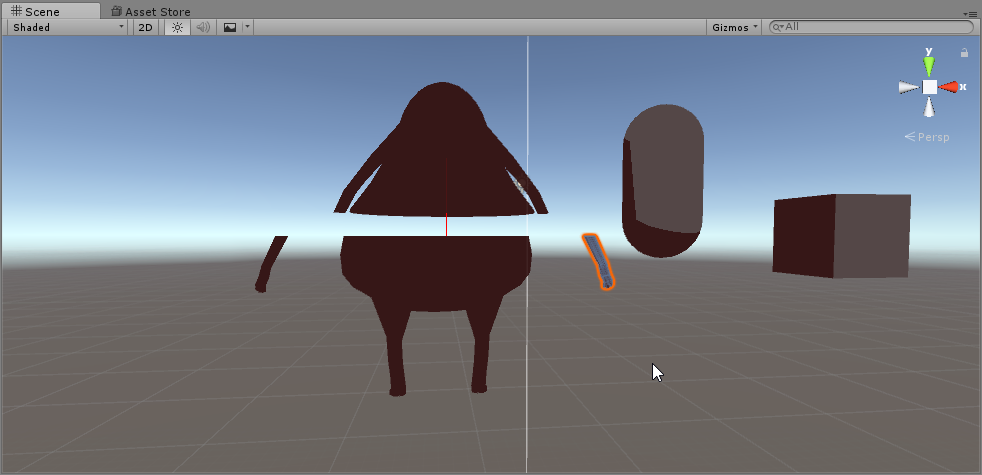This screenshot has height=475, width=982.
Task: Select the detached arm piece
Action: click(x=270, y=264)
